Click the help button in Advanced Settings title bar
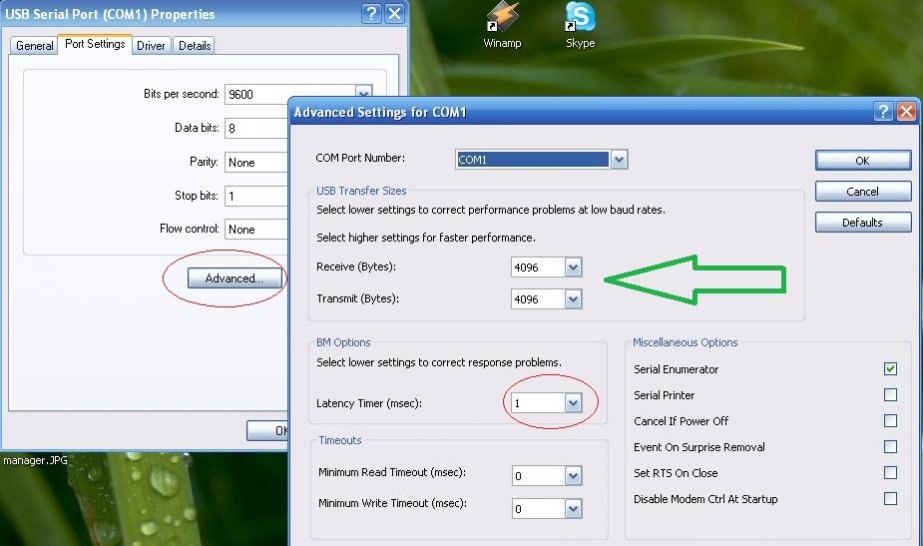 coord(883,112)
